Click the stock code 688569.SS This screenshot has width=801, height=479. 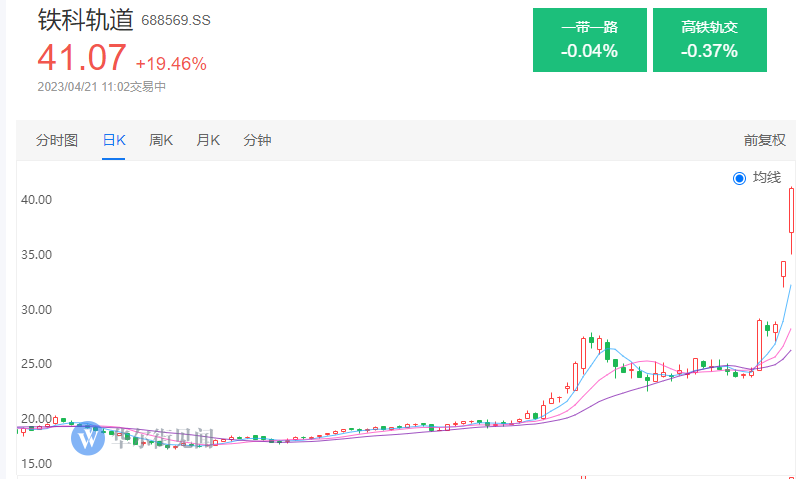click(x=176, y=20)
